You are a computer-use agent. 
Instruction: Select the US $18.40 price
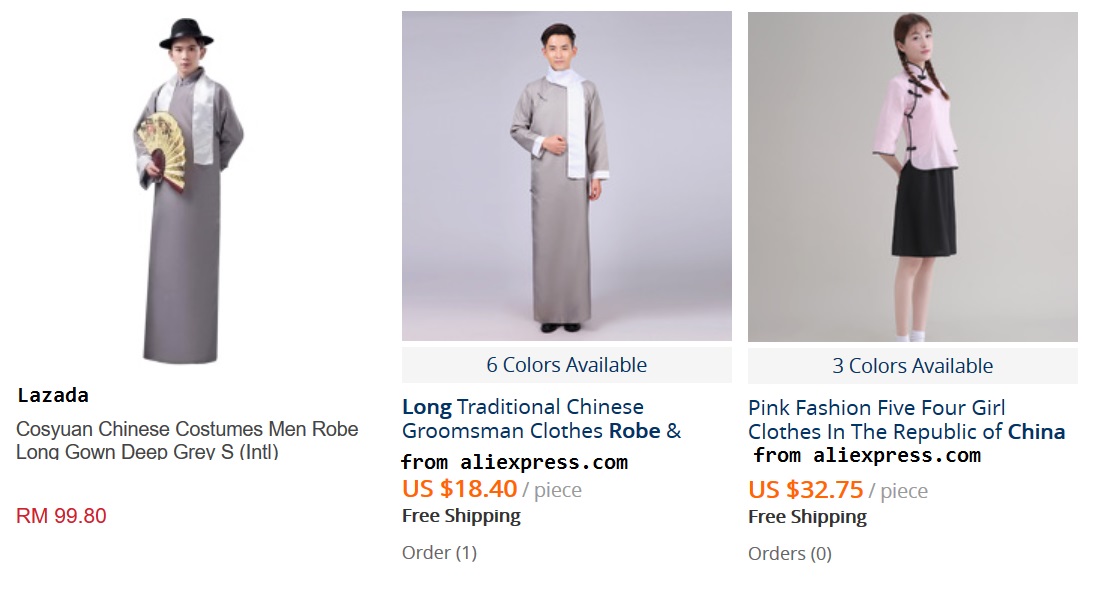pyautogui.click(x=459, y=489)
